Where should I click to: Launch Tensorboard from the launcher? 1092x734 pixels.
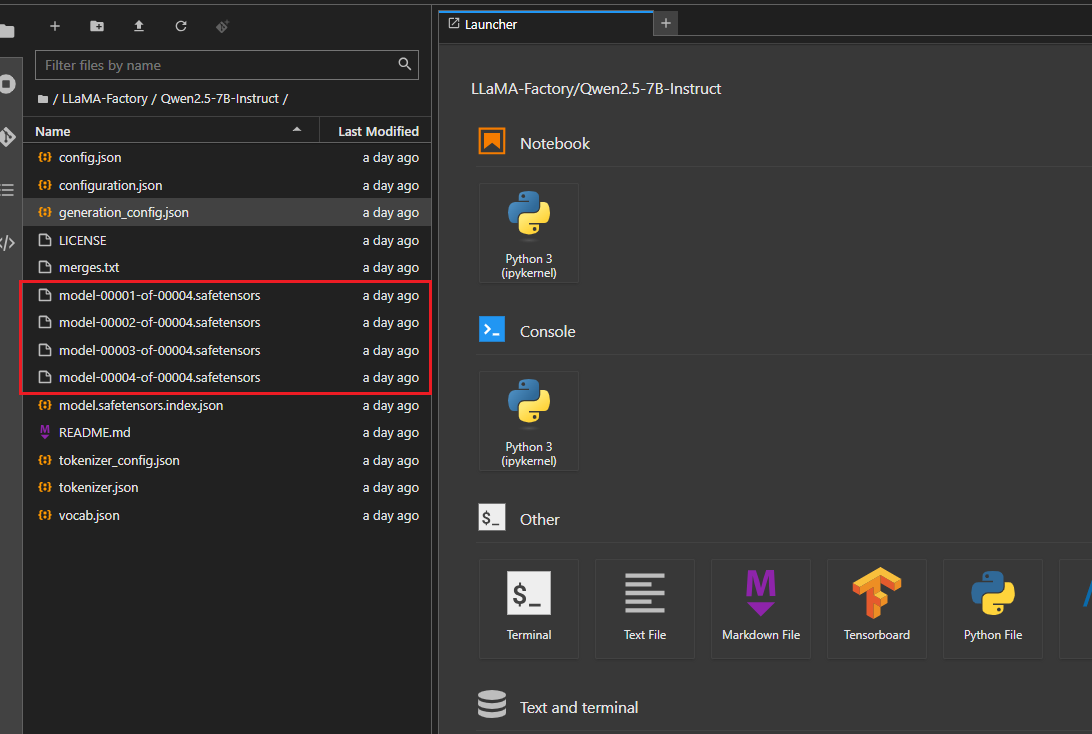pos(877,609)
